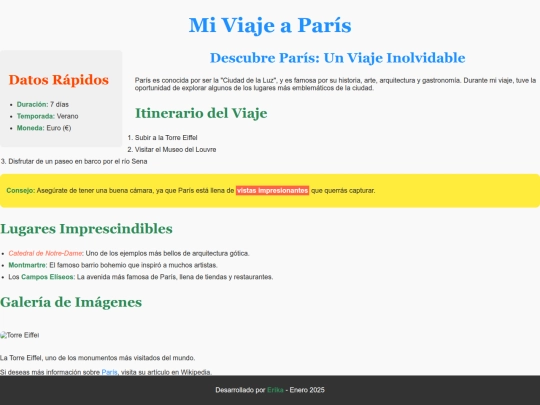Click 'Visitar el Museo del Louvre' item

(176, 149)
